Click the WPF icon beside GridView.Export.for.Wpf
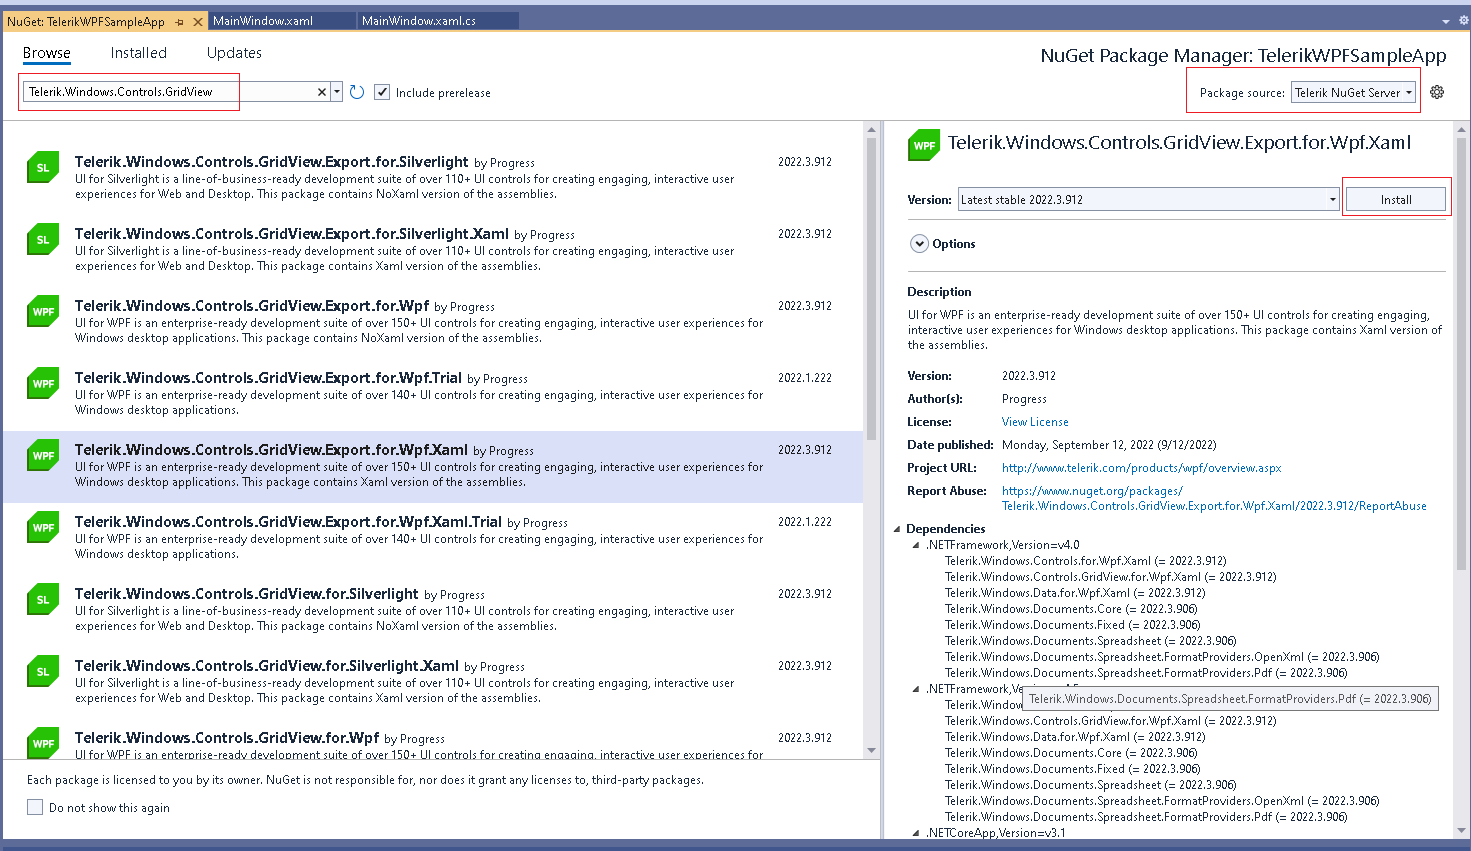1471x851 pixels. [43, 311]
